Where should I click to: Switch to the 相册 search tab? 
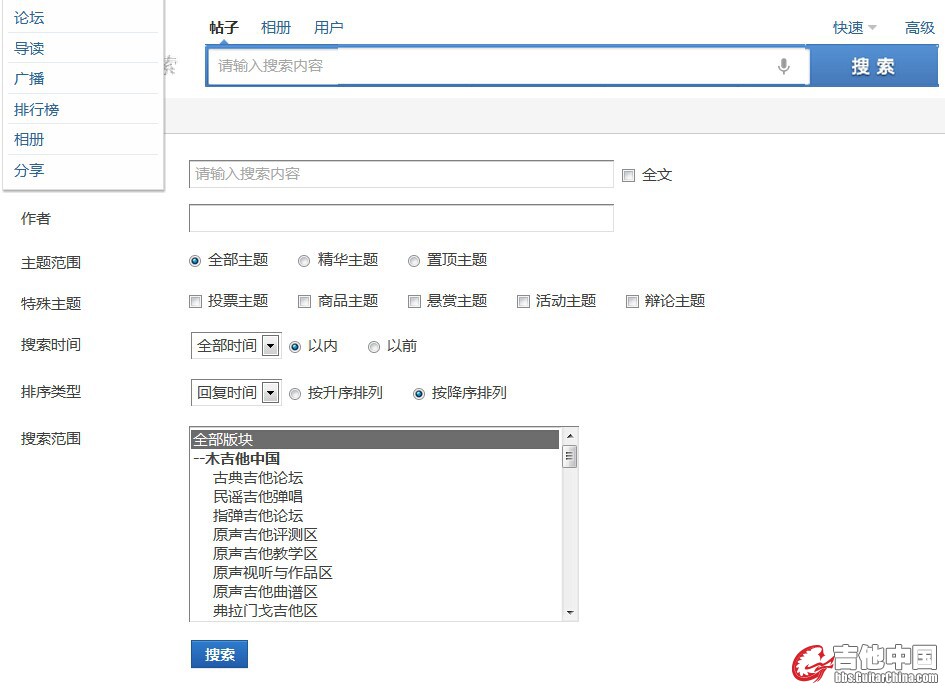(276, 28)
